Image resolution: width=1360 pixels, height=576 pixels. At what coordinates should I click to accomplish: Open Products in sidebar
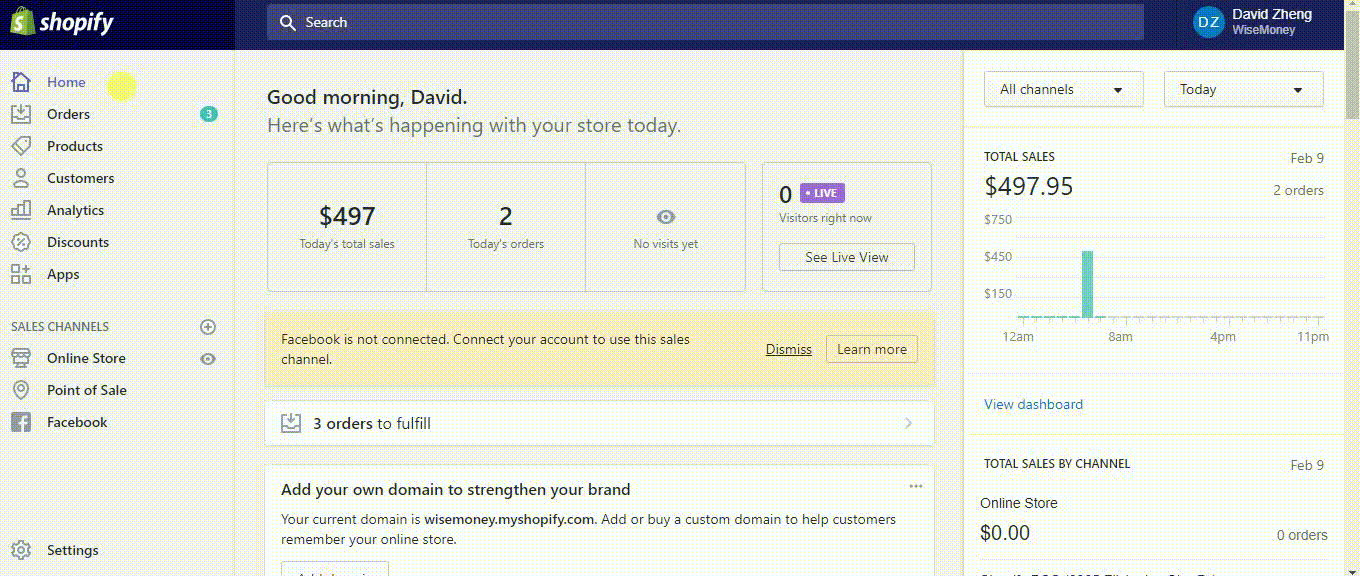[75, 146]
